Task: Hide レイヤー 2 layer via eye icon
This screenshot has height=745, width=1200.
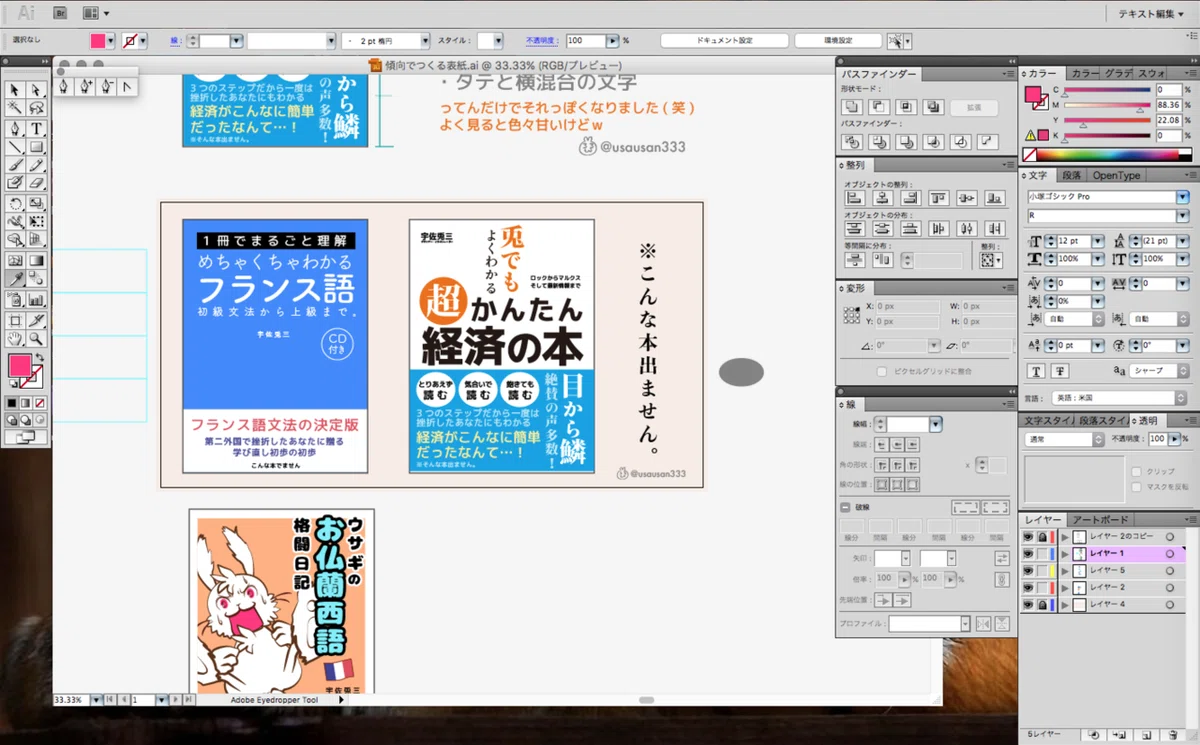Action: point(1028,588)
